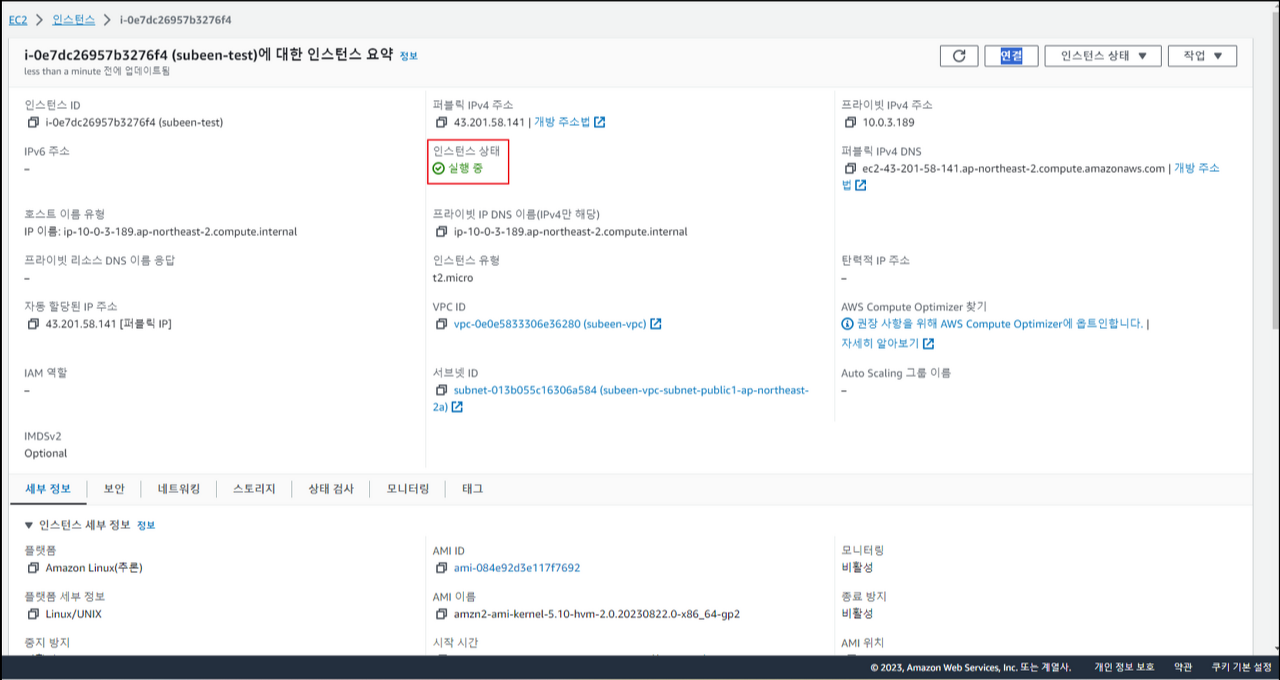
Task: Open the external link icon beside subnet ID
Action: (x=457, y=408)
